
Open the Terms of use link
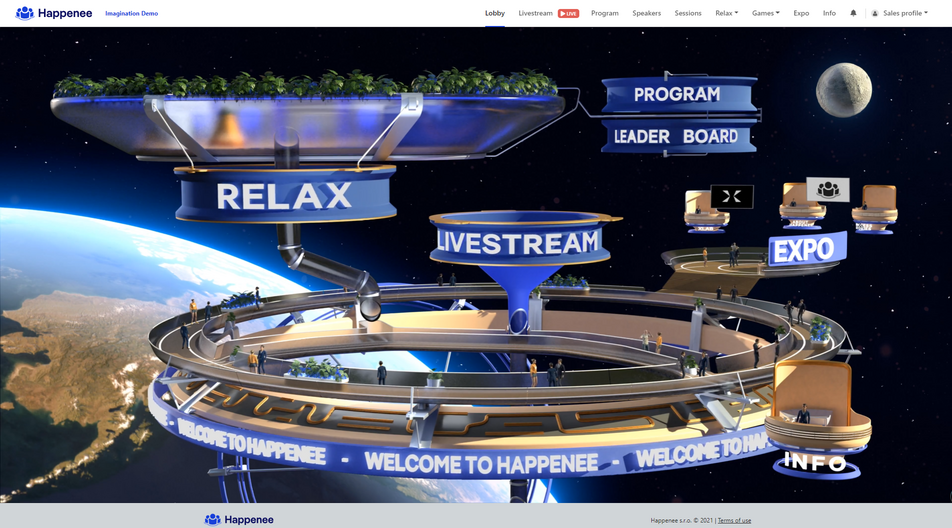click(x=734, y=520)
